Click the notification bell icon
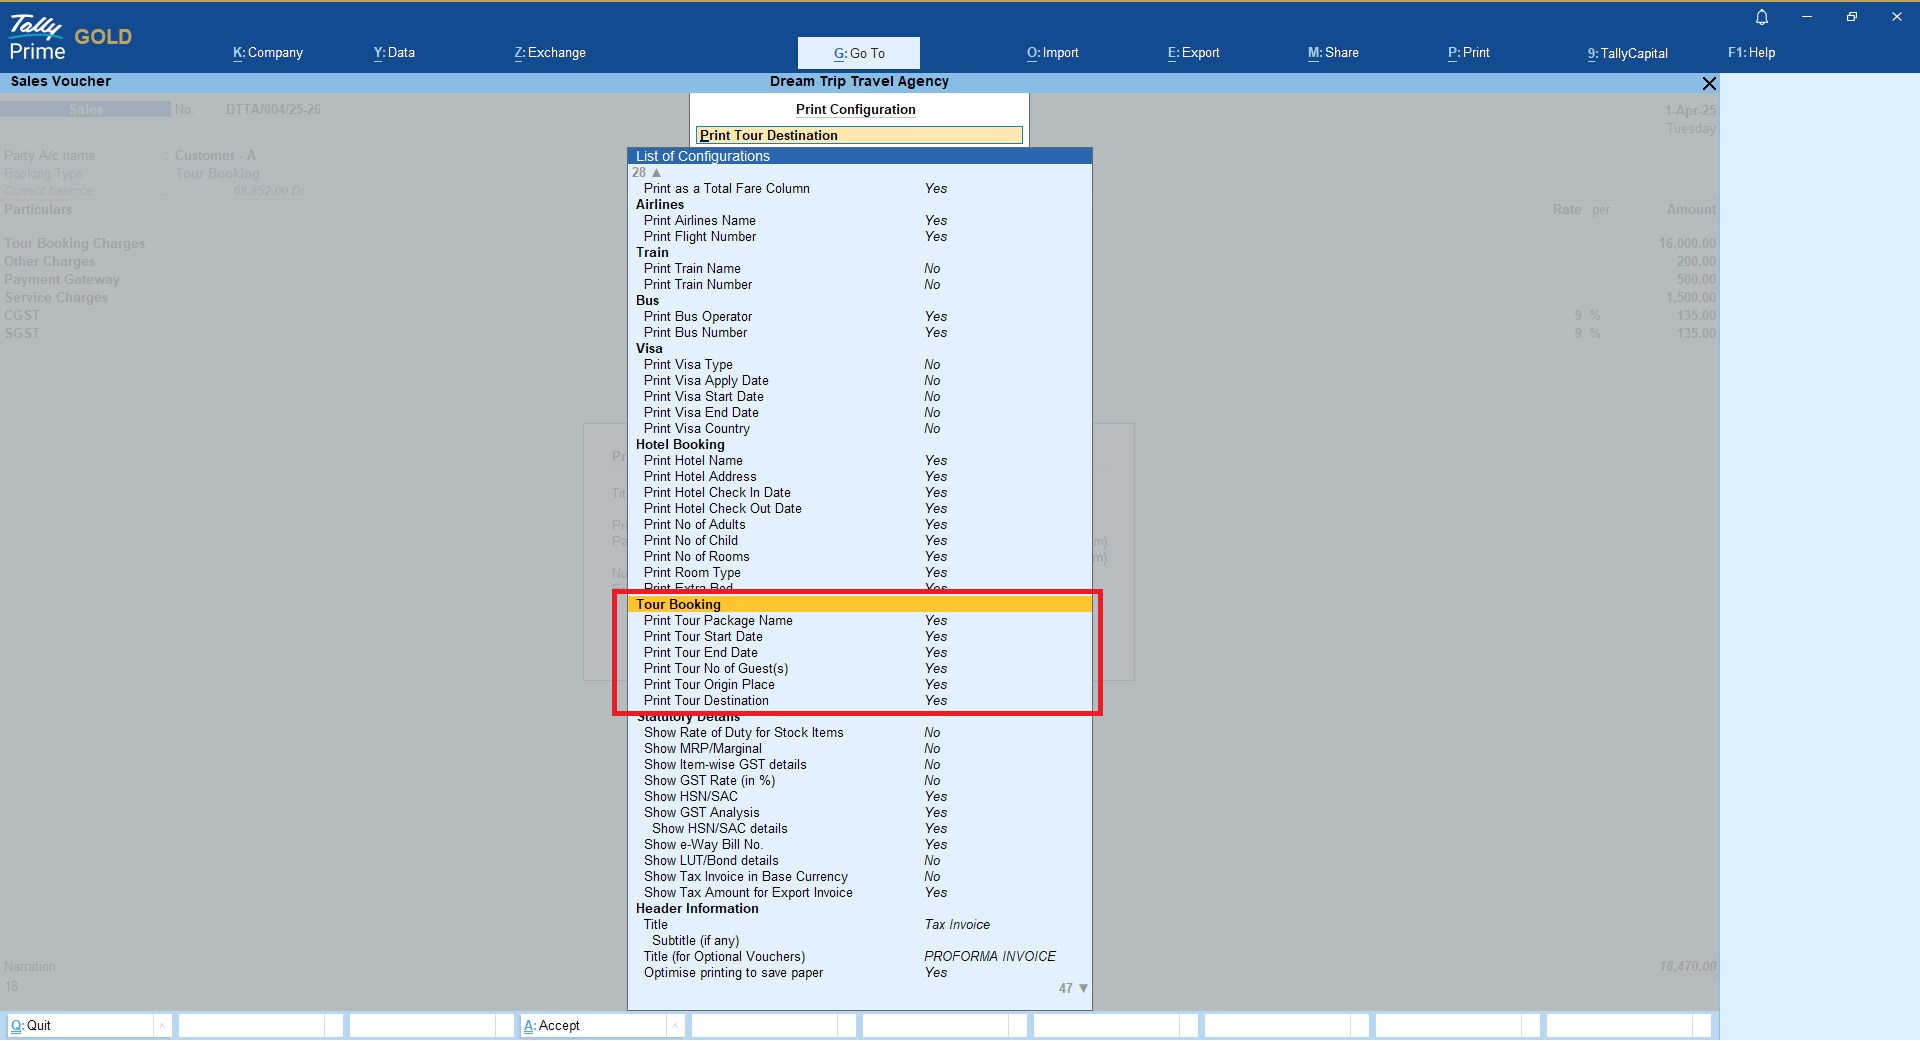Viewport: 1920px width, 1041px height. coord(1762,17)
